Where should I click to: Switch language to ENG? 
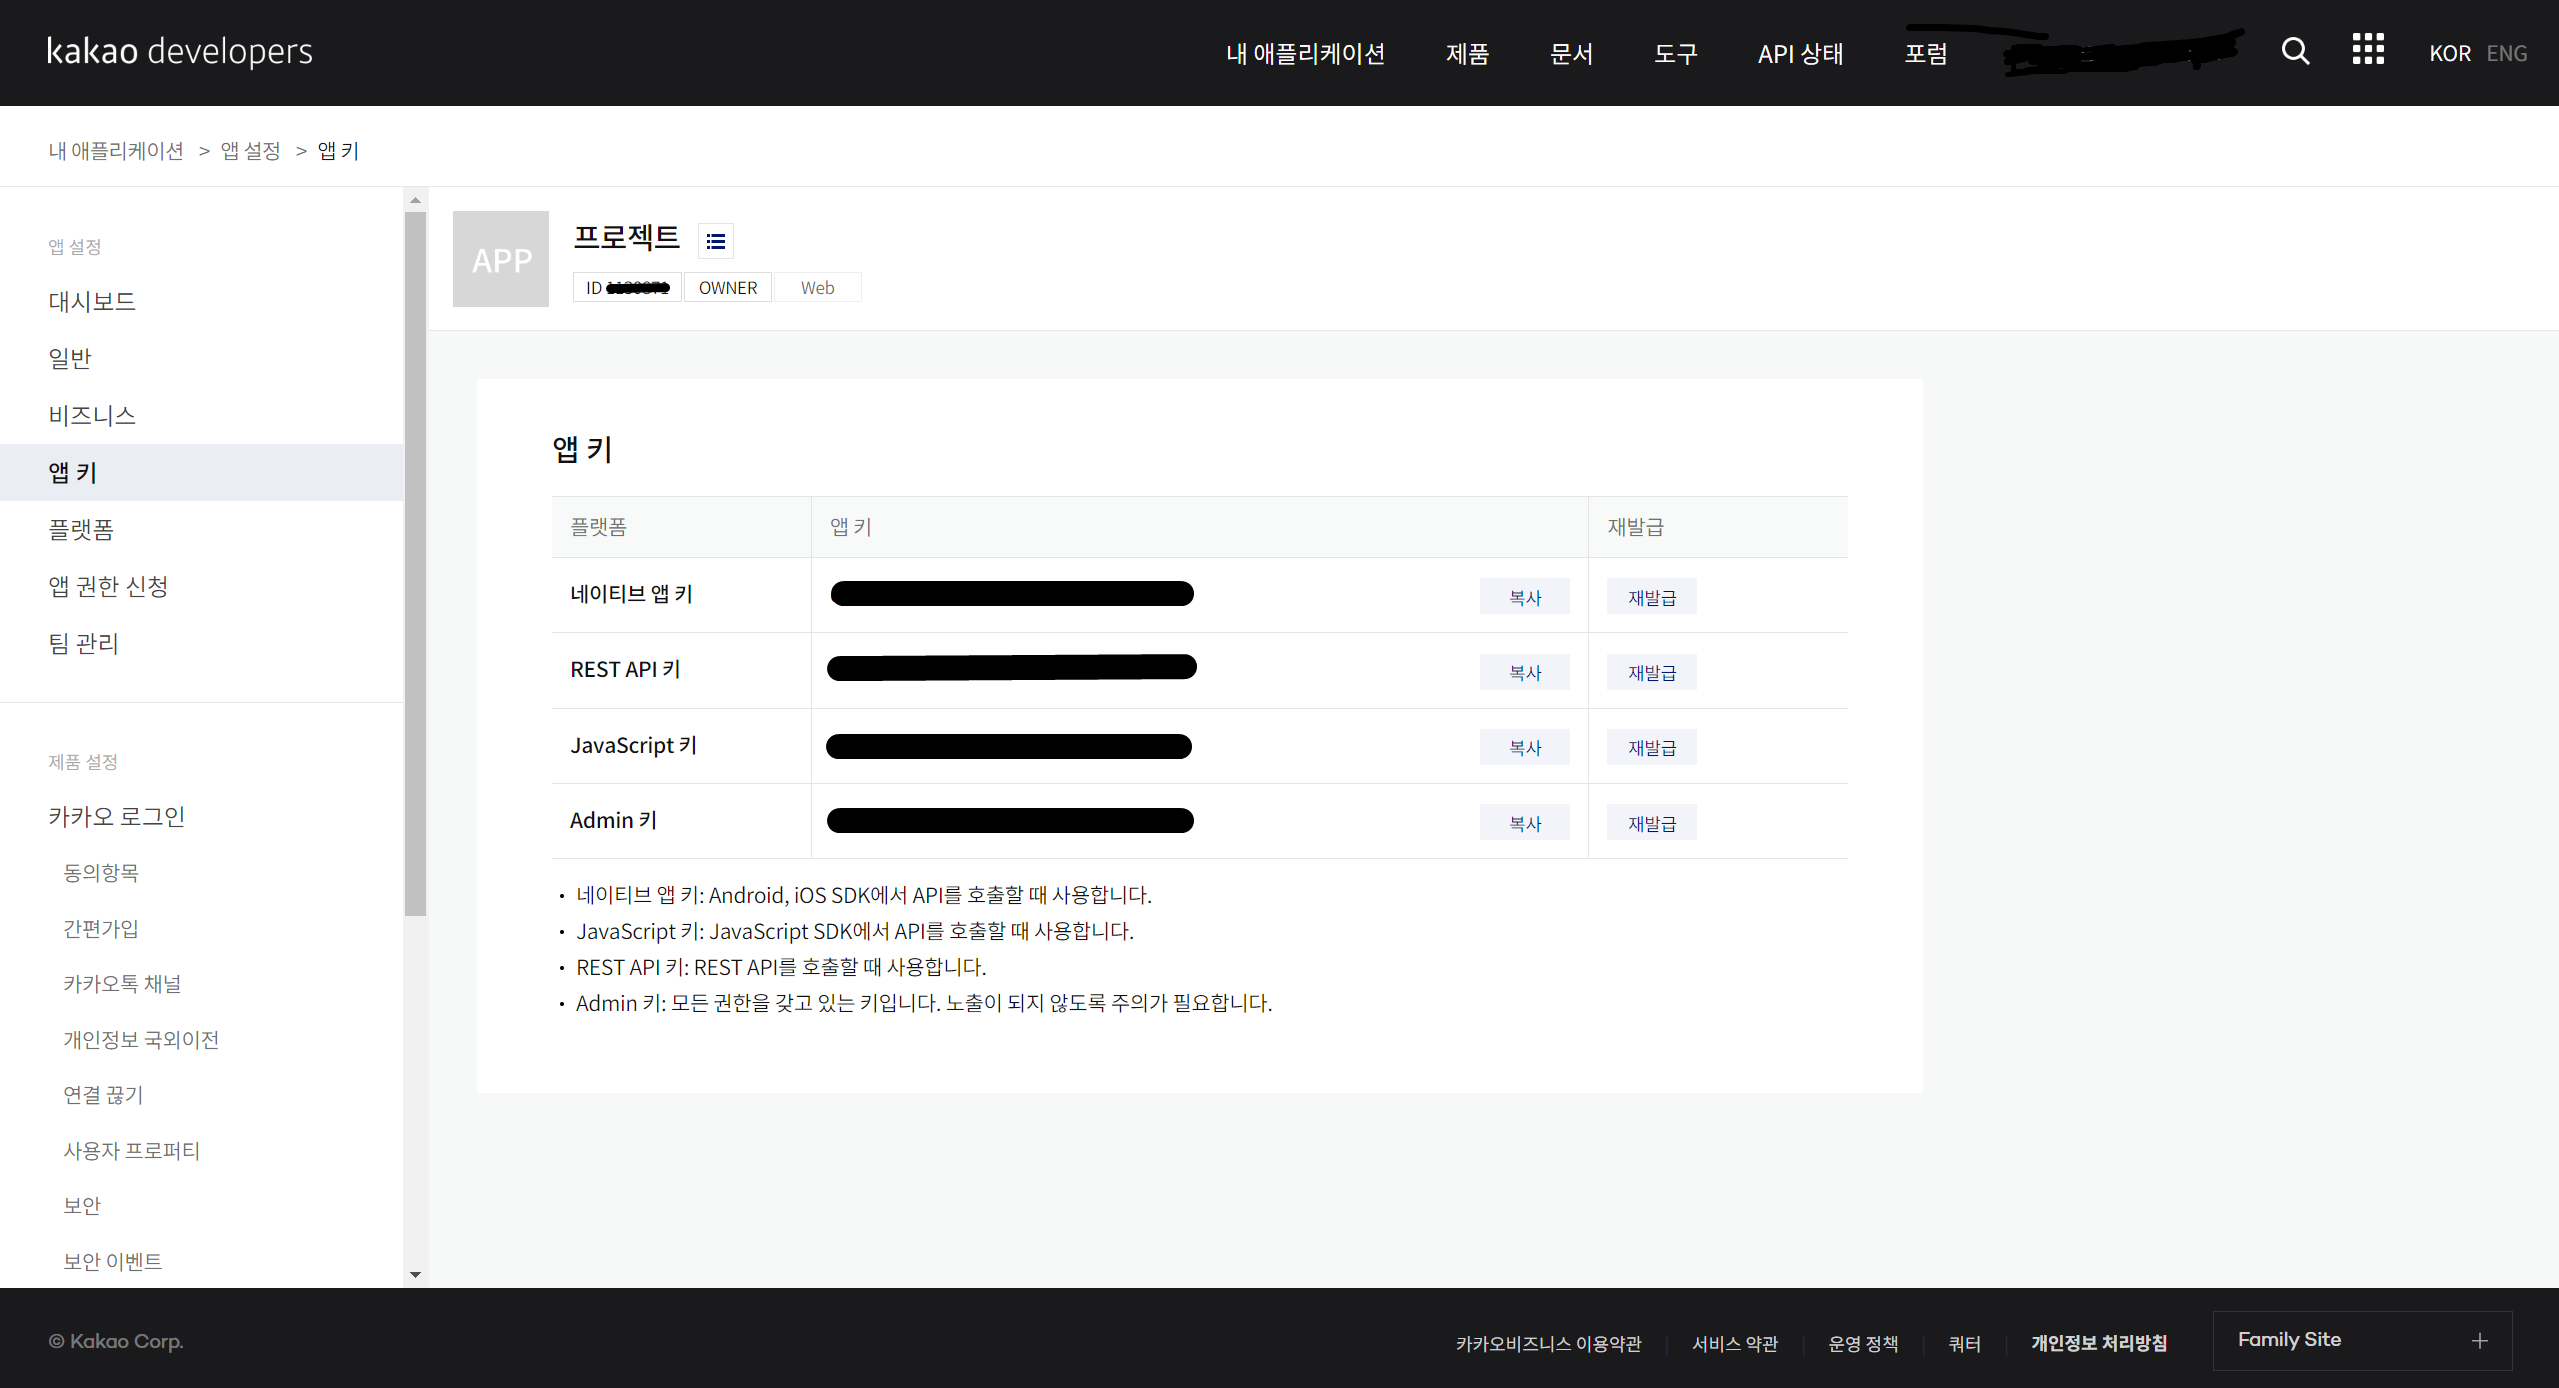tap(2506, 54)
